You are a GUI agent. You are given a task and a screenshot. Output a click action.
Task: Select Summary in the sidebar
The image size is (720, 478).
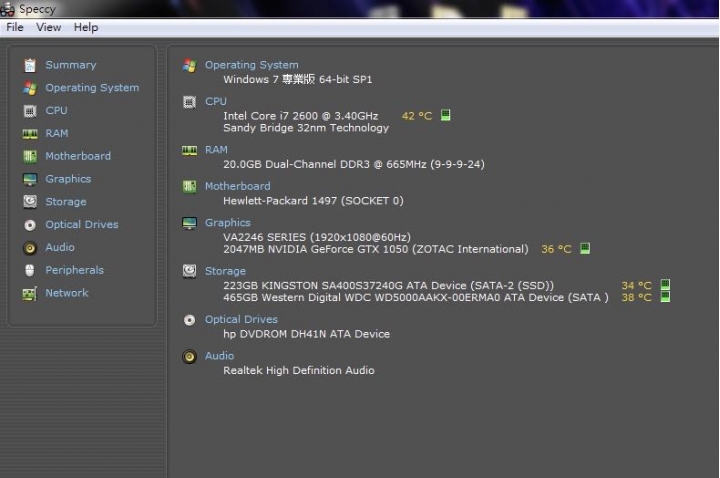(x=71, y=65)
